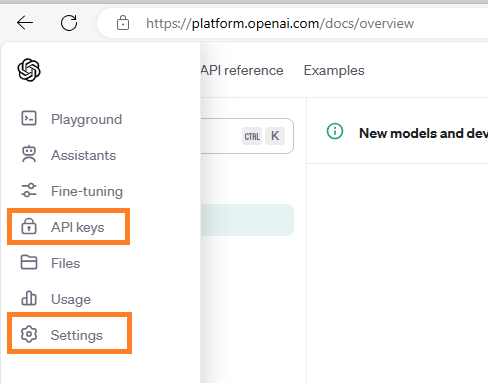
Task: Switch to the API reference tab
Action: 242,70
